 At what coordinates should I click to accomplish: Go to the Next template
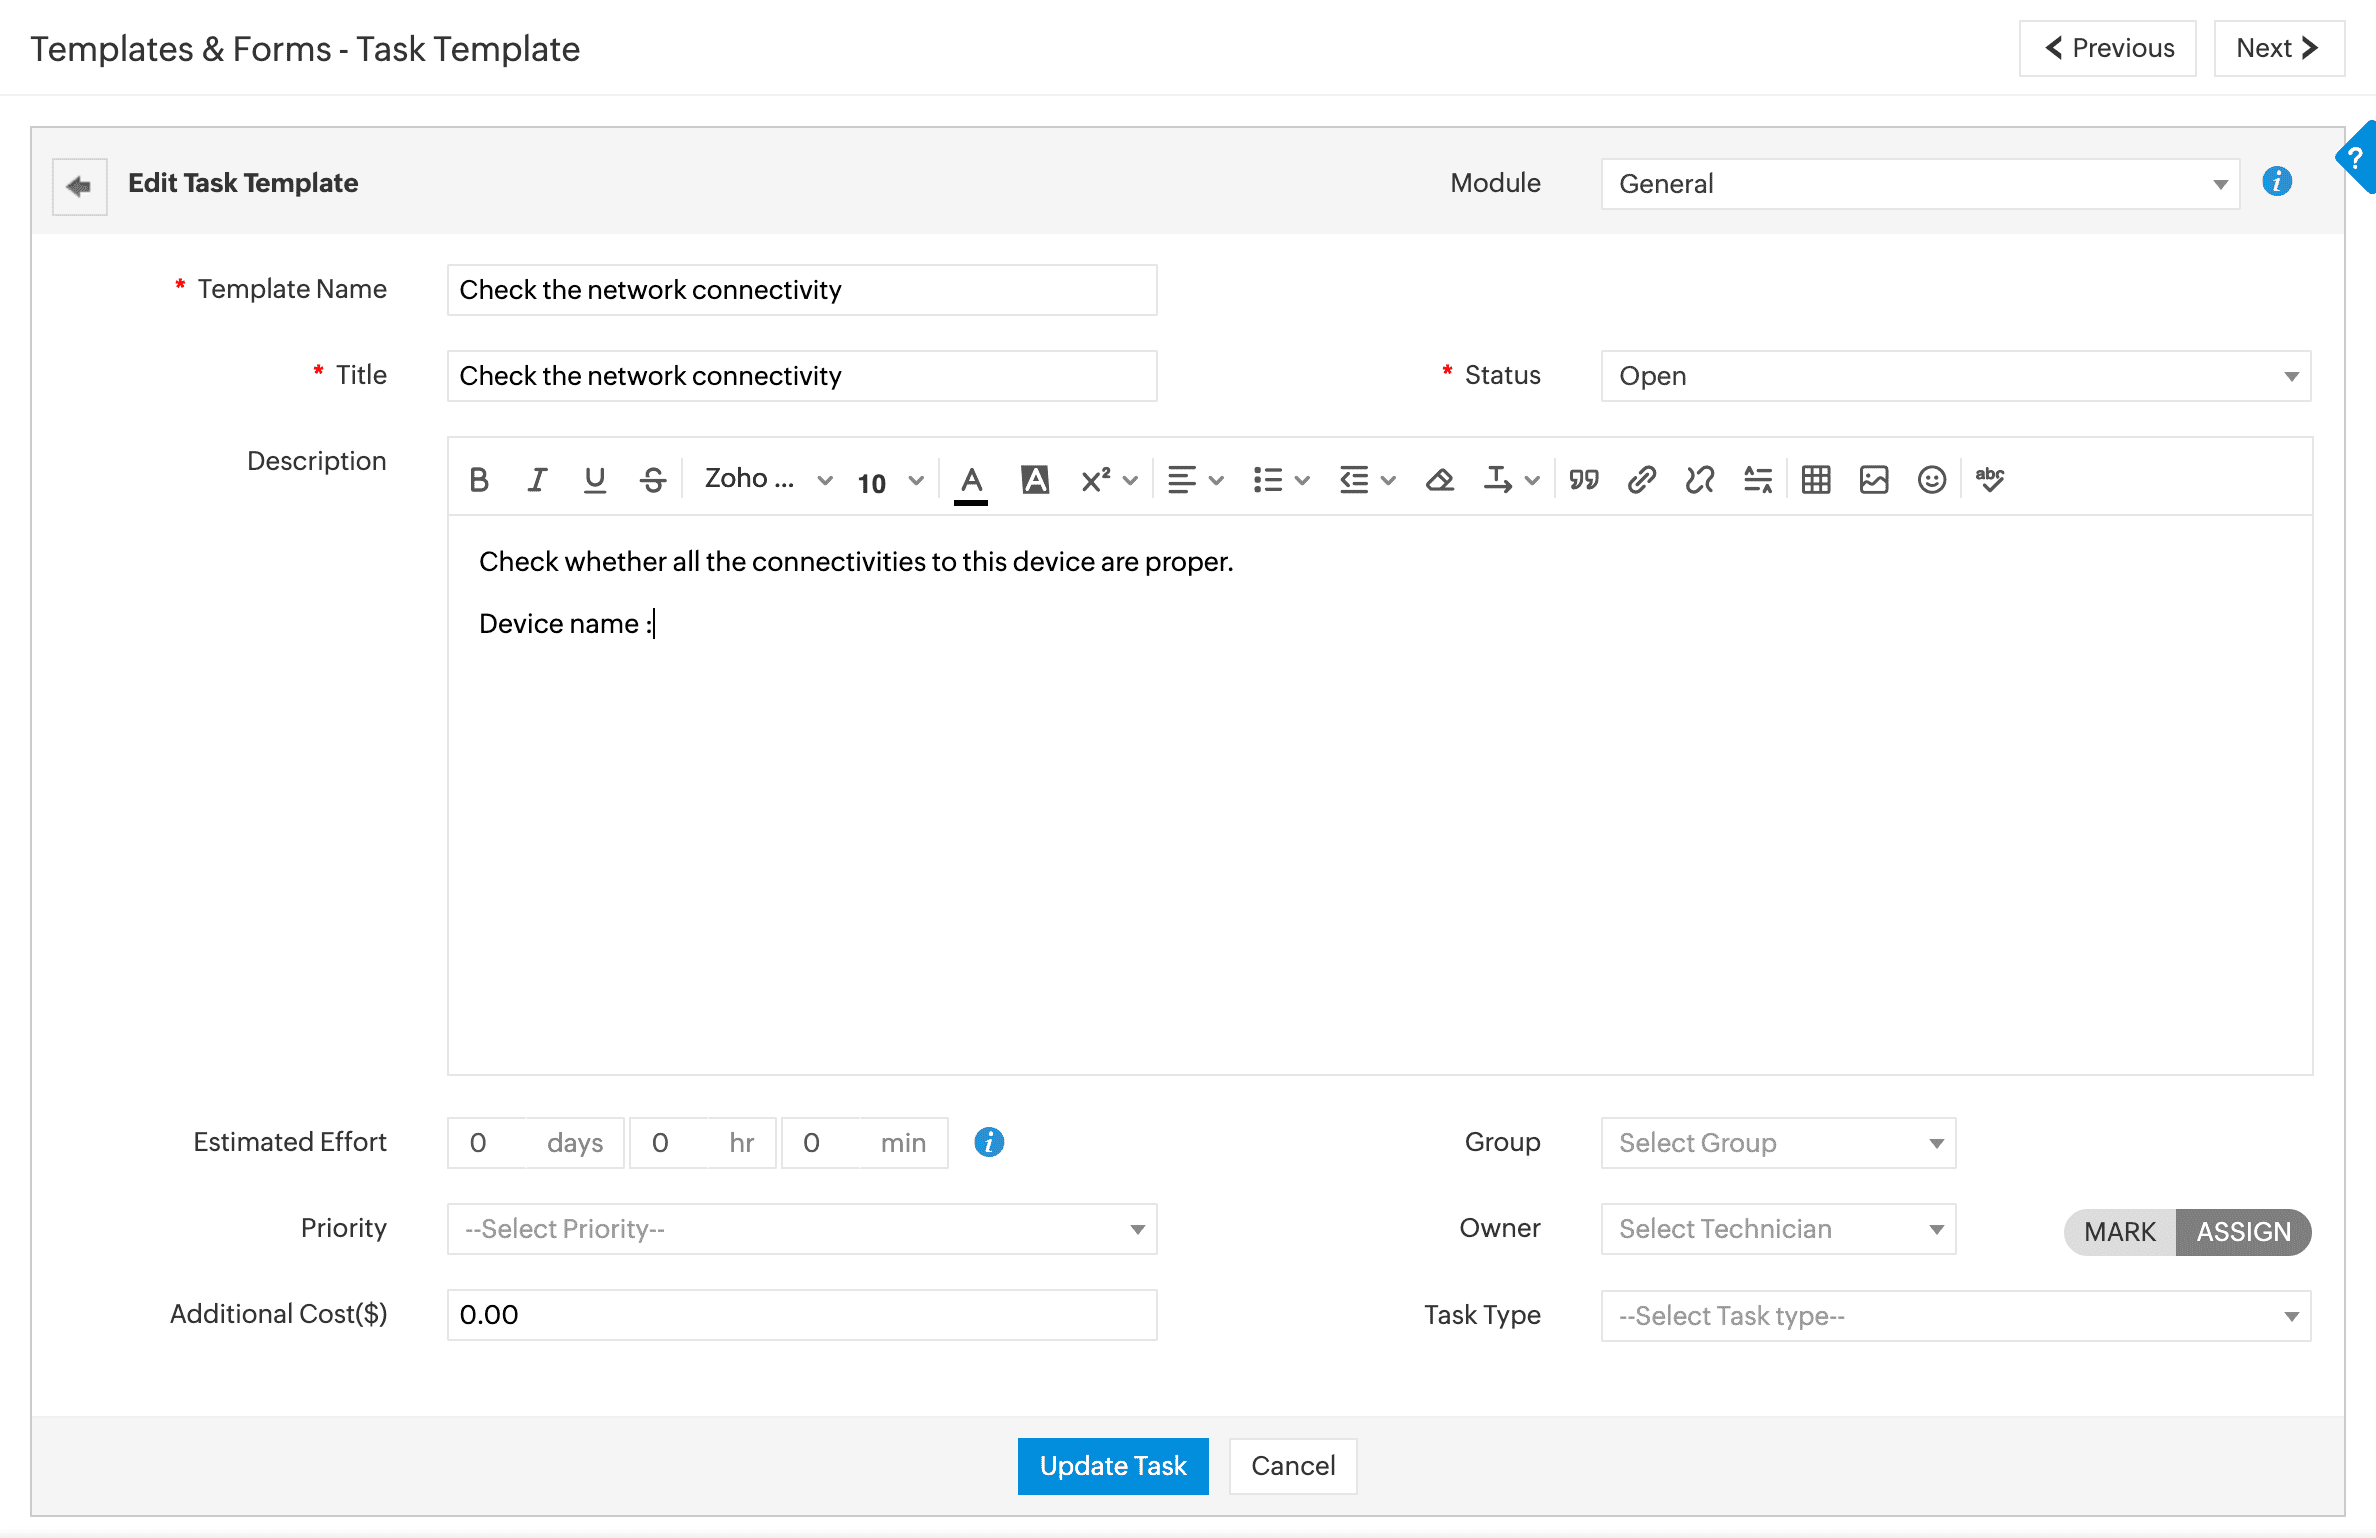2279,48
